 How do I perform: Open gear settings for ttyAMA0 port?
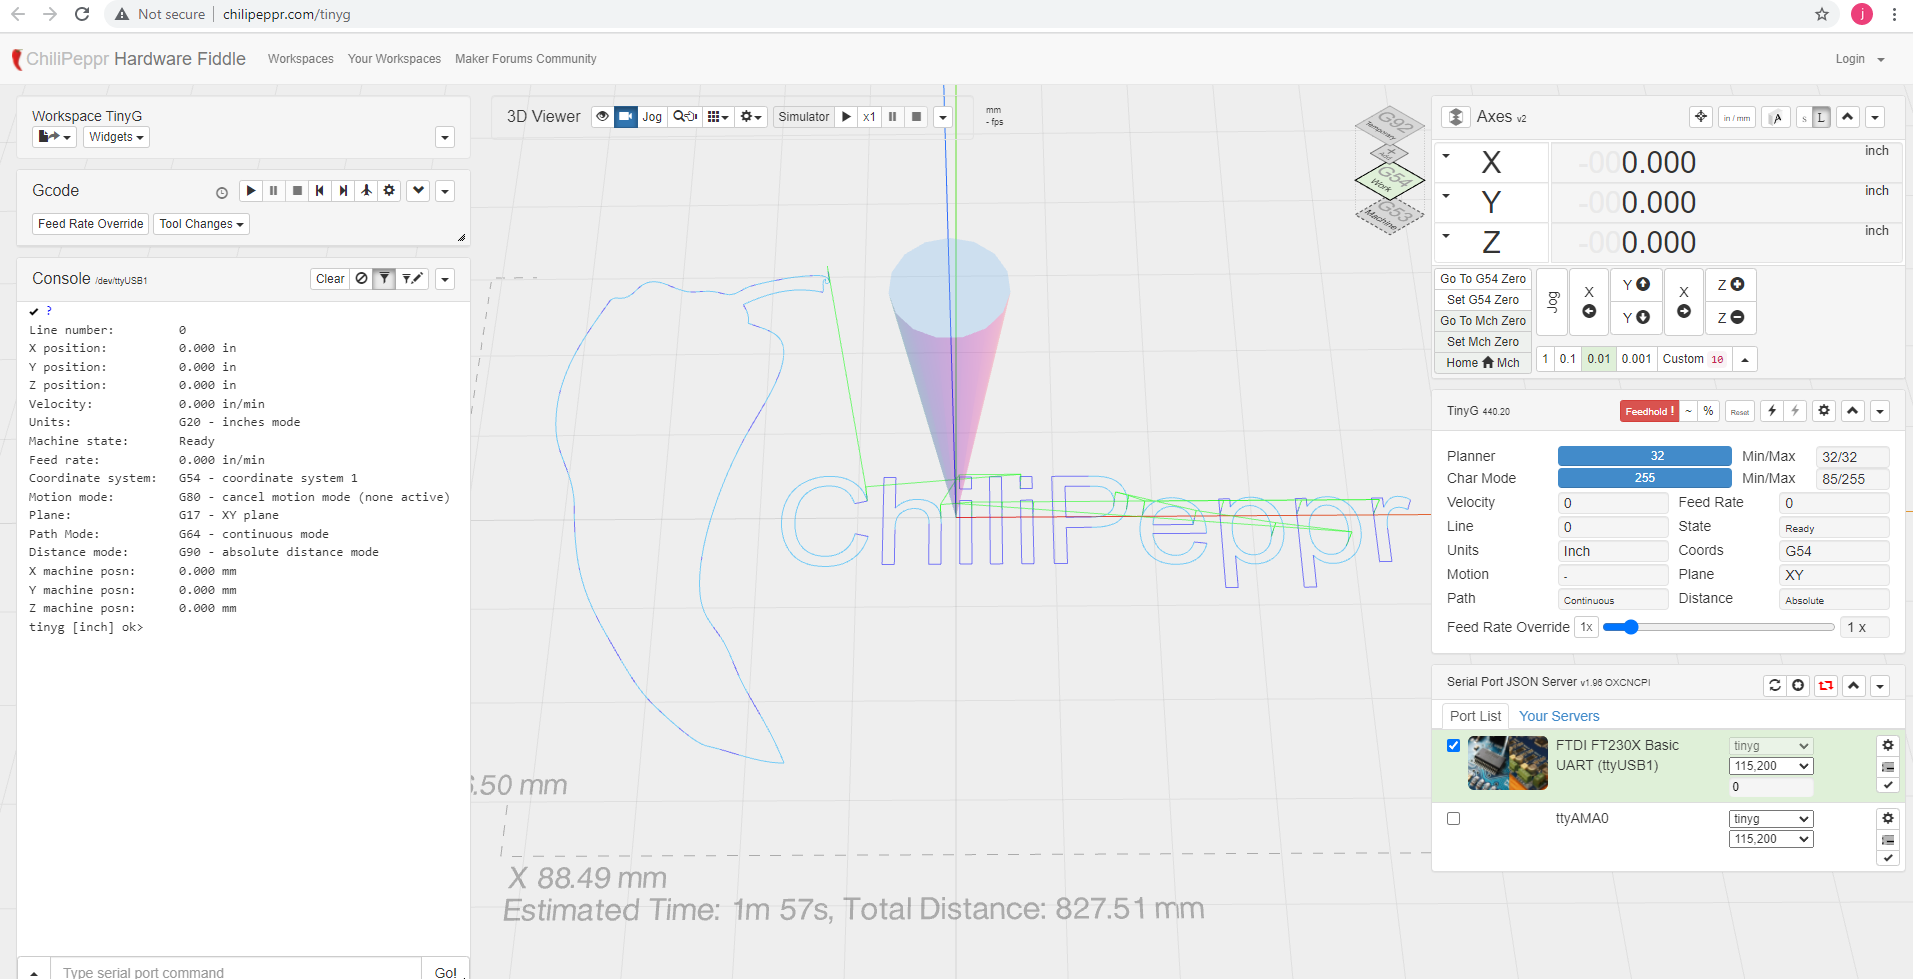tap(1888, 818)
